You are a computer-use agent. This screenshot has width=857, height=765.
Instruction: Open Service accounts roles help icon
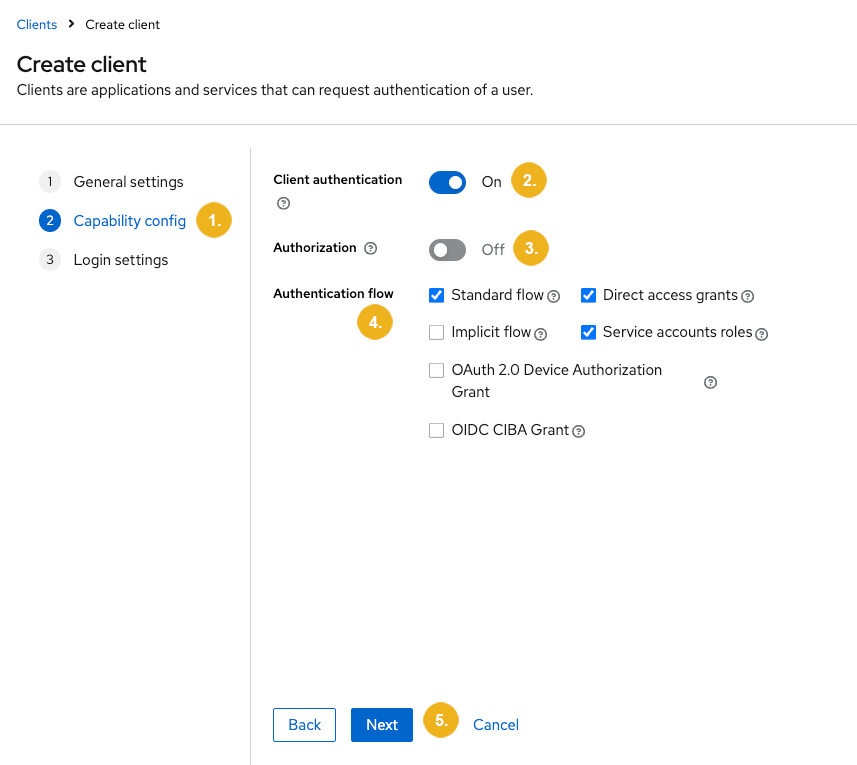tap(761, 334)
